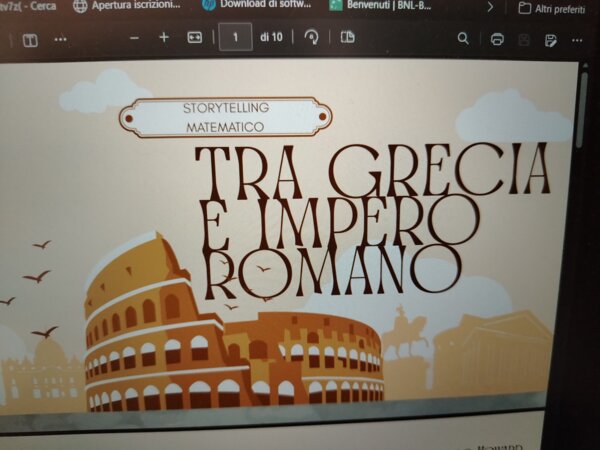Open the 'Cerca' bookmark
600x450 pixels.
click(x=28, y=6)
